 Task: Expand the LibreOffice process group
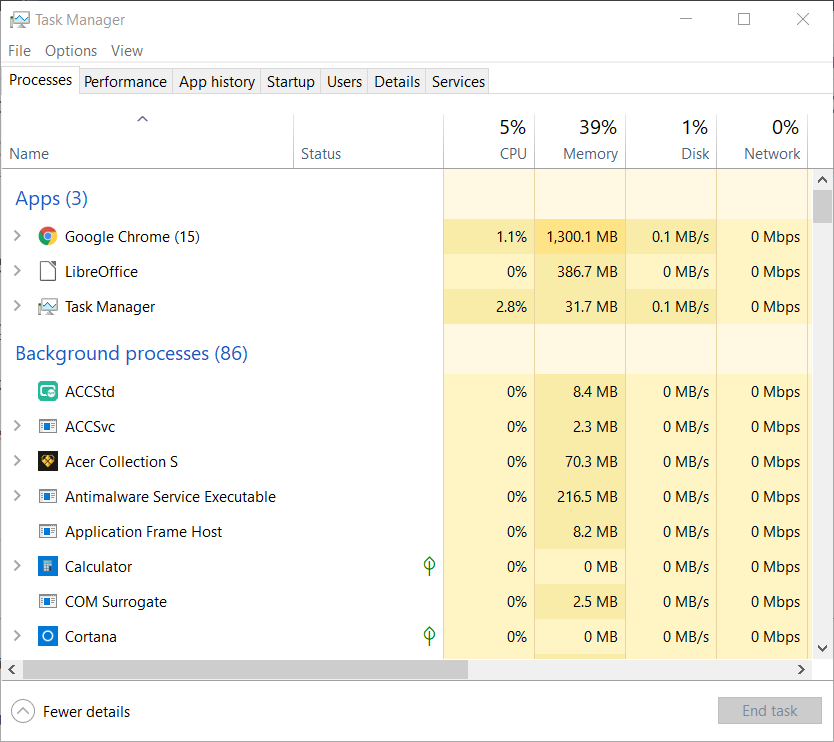17,271
